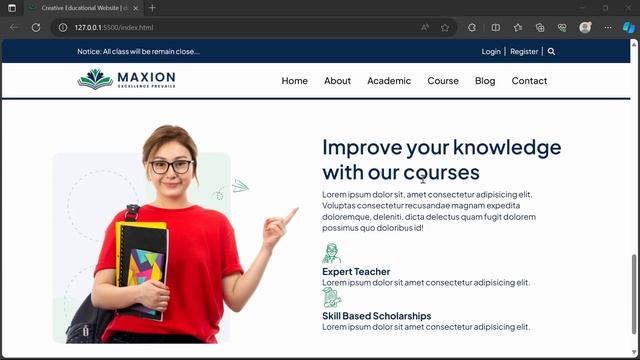
Task: Open the Copilot sidebar icon
Action: click(x=629, y=27)
